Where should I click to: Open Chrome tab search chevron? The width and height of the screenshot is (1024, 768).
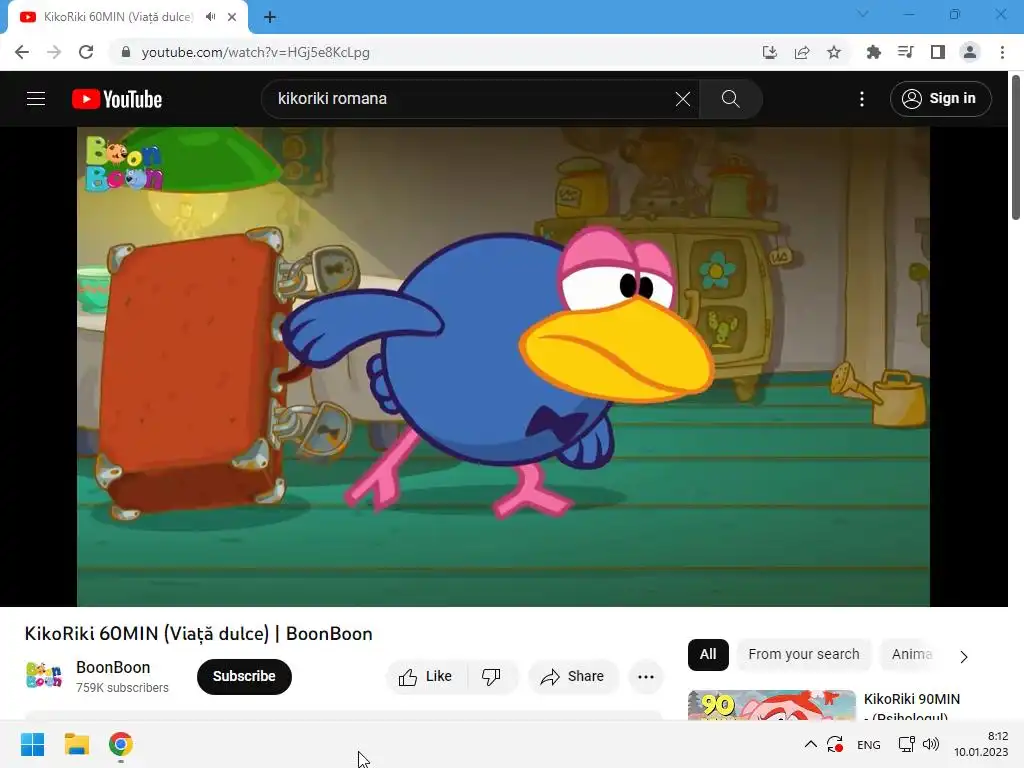point(863,14)
